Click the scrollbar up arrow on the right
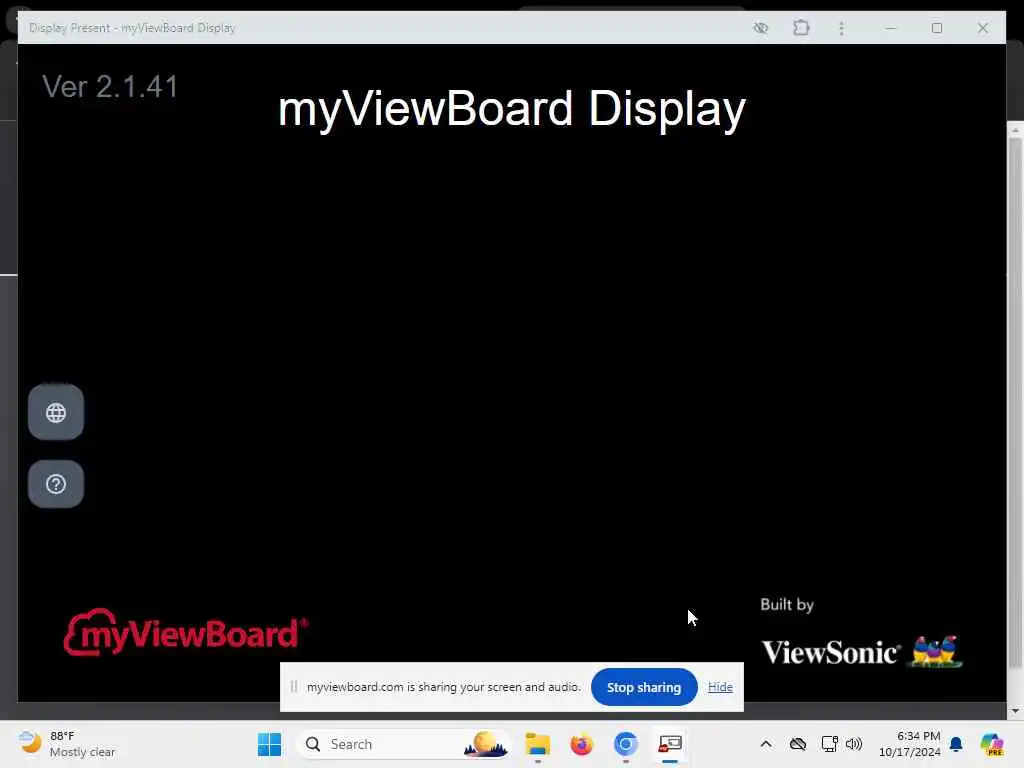Viewport: 1024px width, 768px height. click(x=1015, y=131)
